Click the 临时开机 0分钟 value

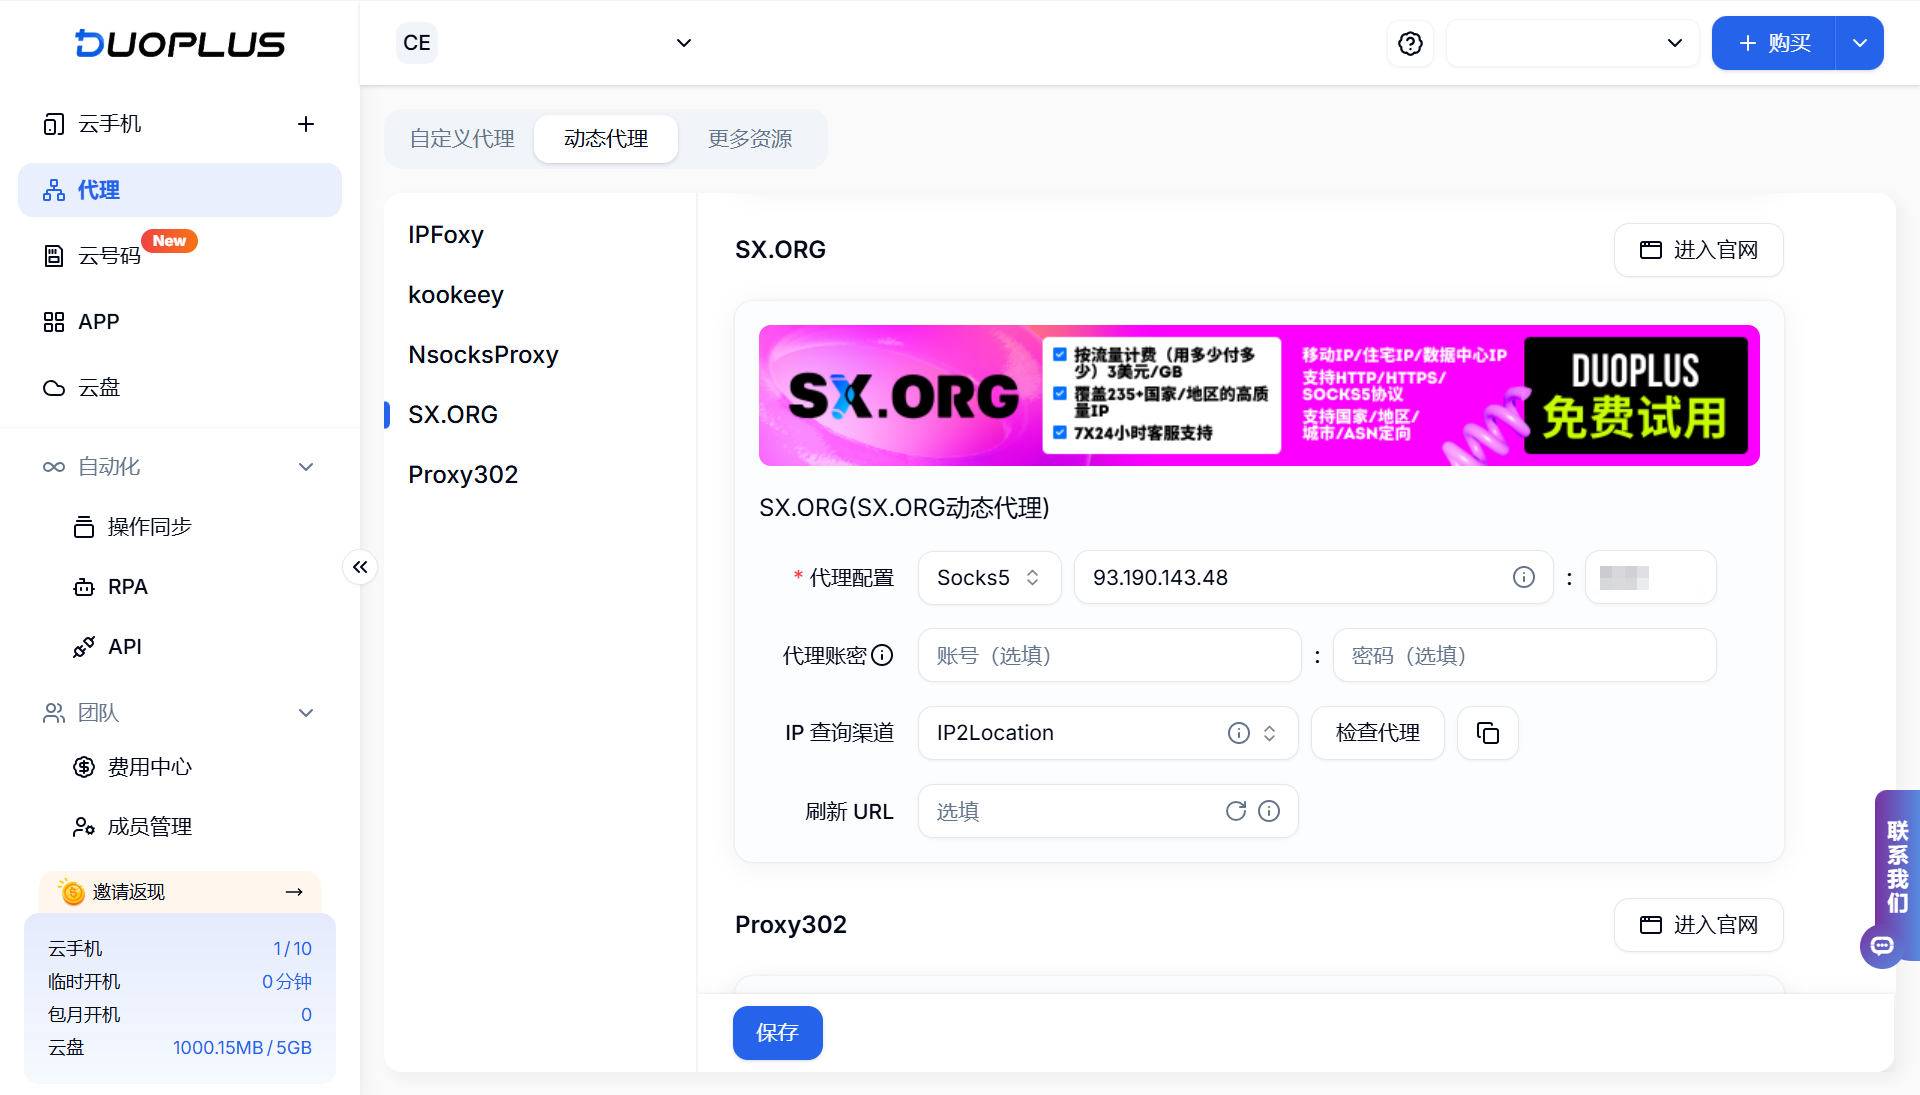point(286,982)
